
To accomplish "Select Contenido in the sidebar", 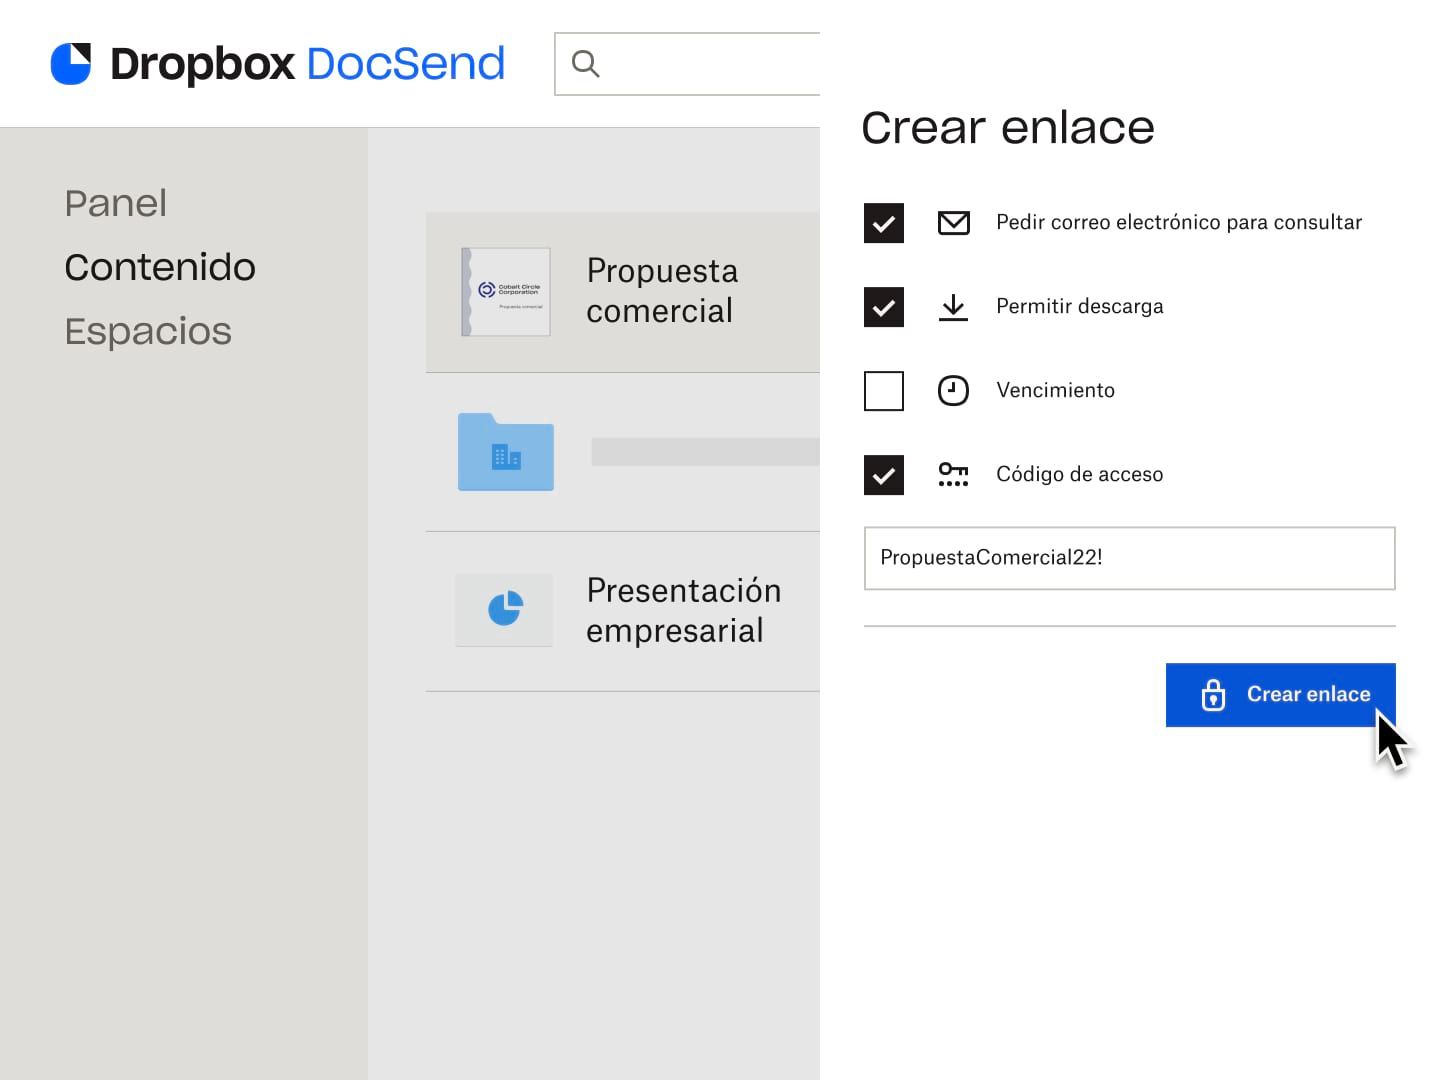I will tap(160, 267).
